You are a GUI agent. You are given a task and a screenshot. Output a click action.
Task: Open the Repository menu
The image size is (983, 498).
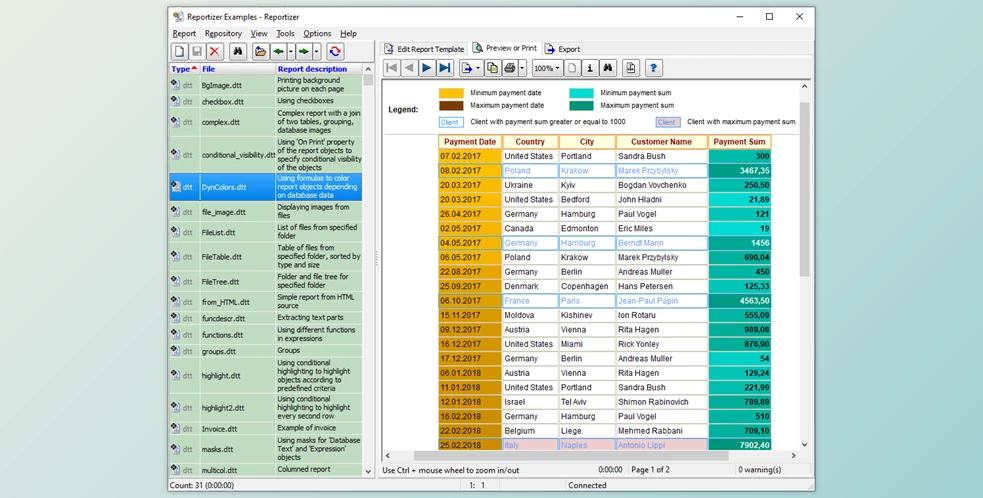pos(223,34)
